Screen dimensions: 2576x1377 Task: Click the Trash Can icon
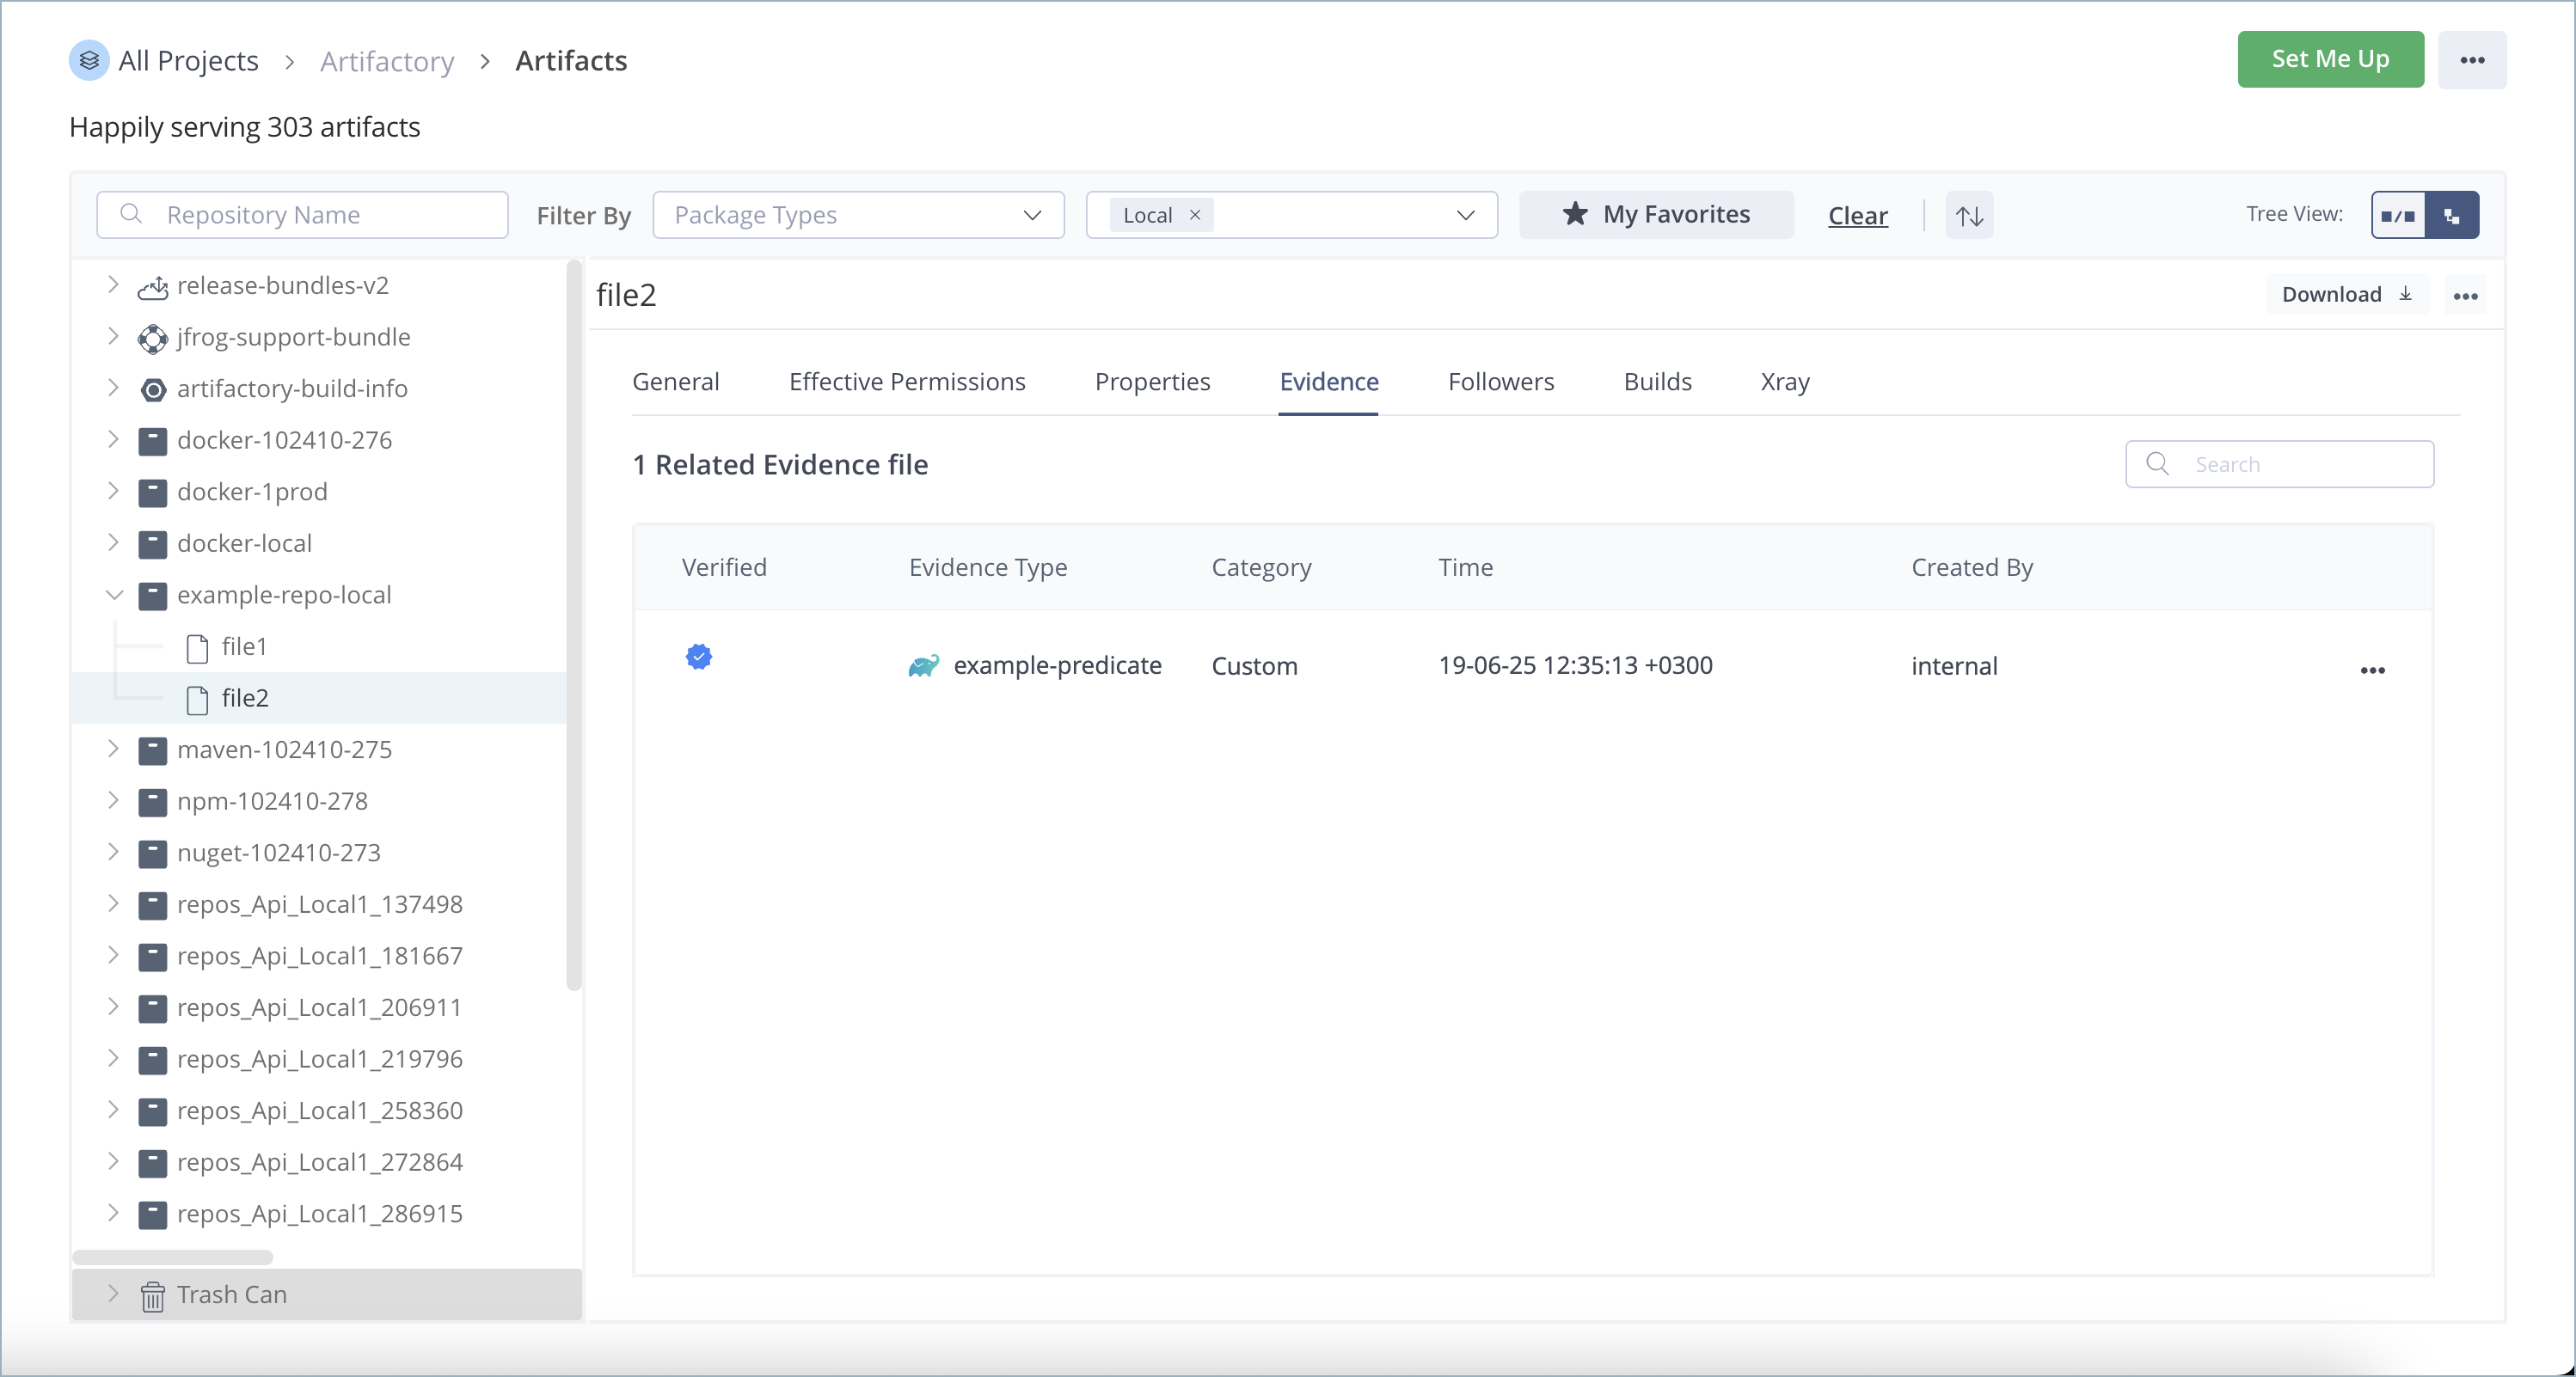pos(153,1295)
